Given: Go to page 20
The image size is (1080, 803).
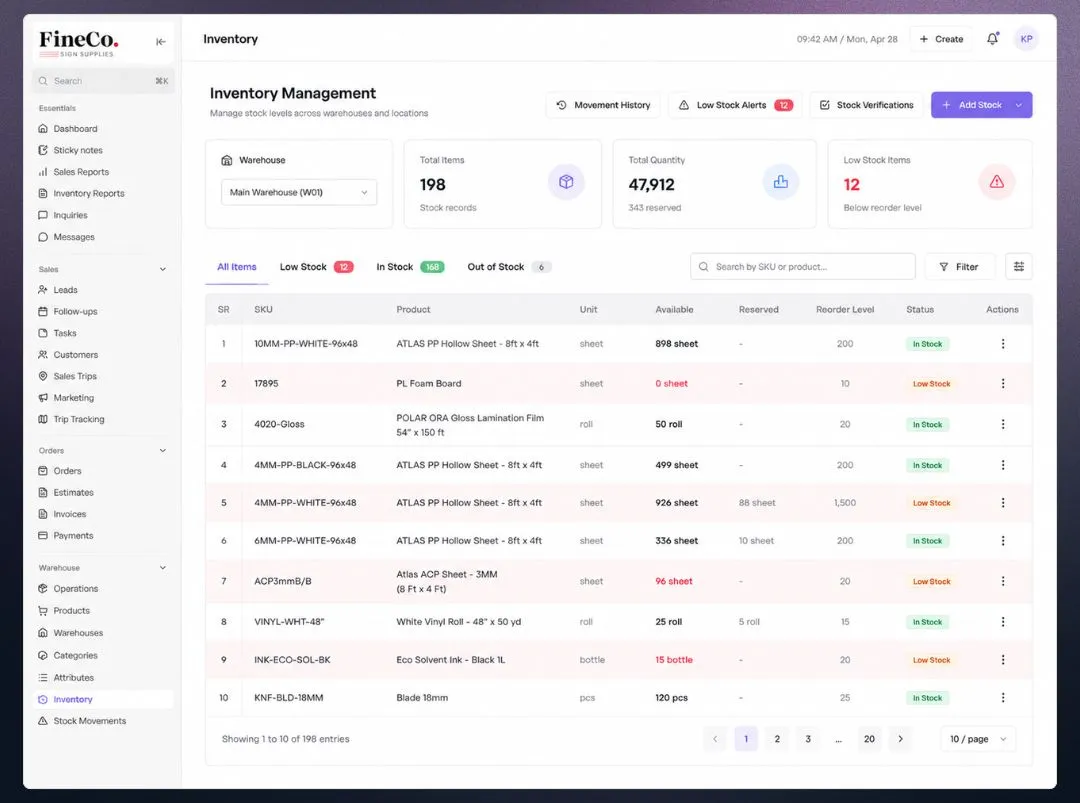Looking at the screenshot, I should [869, 739].
